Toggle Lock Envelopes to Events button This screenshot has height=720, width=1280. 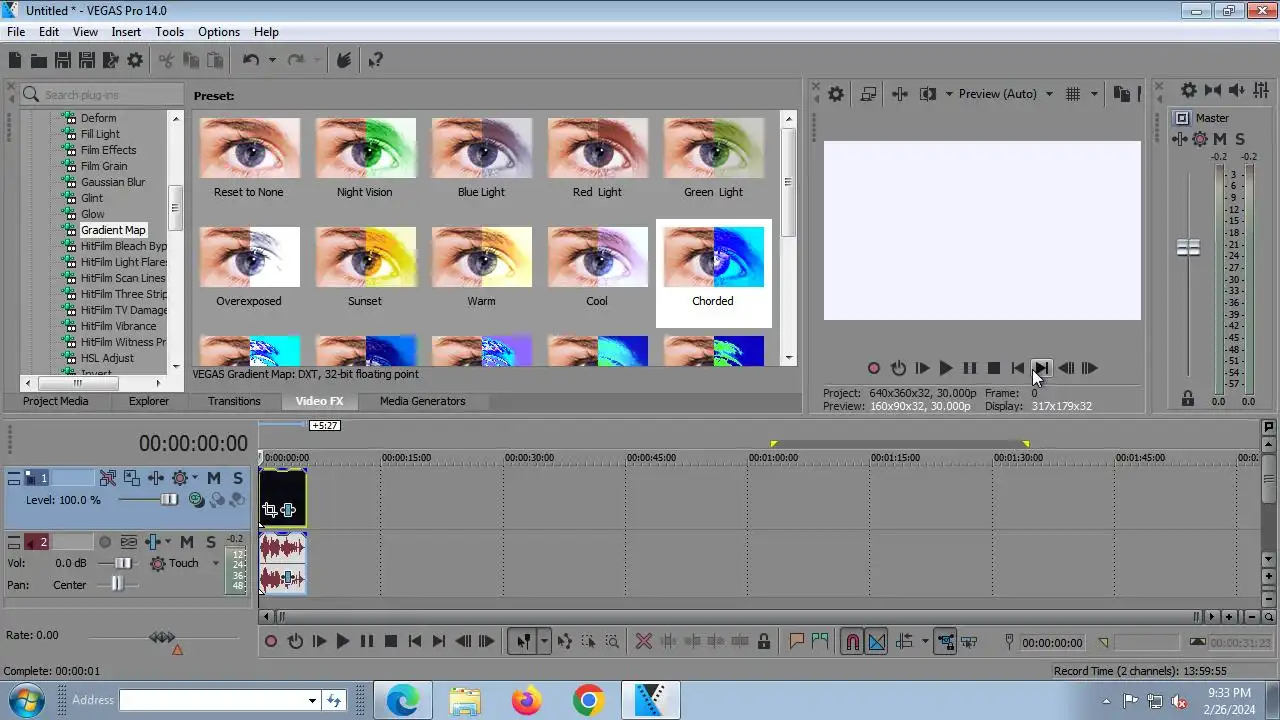945,642
